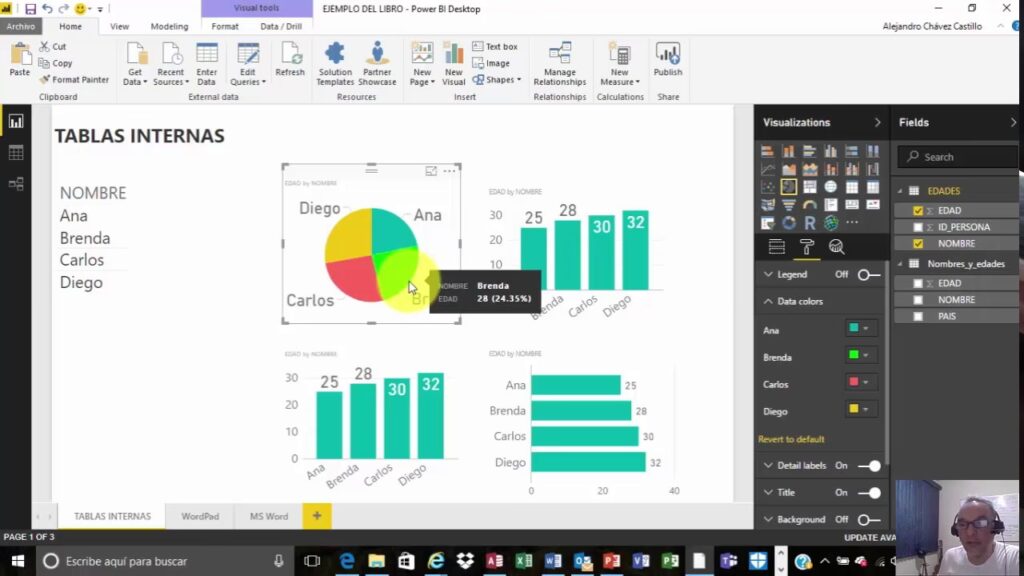Click Revert to default link
Image resolution: width=1024 pixels, height=576 pixels.
[x=791, y=439]
